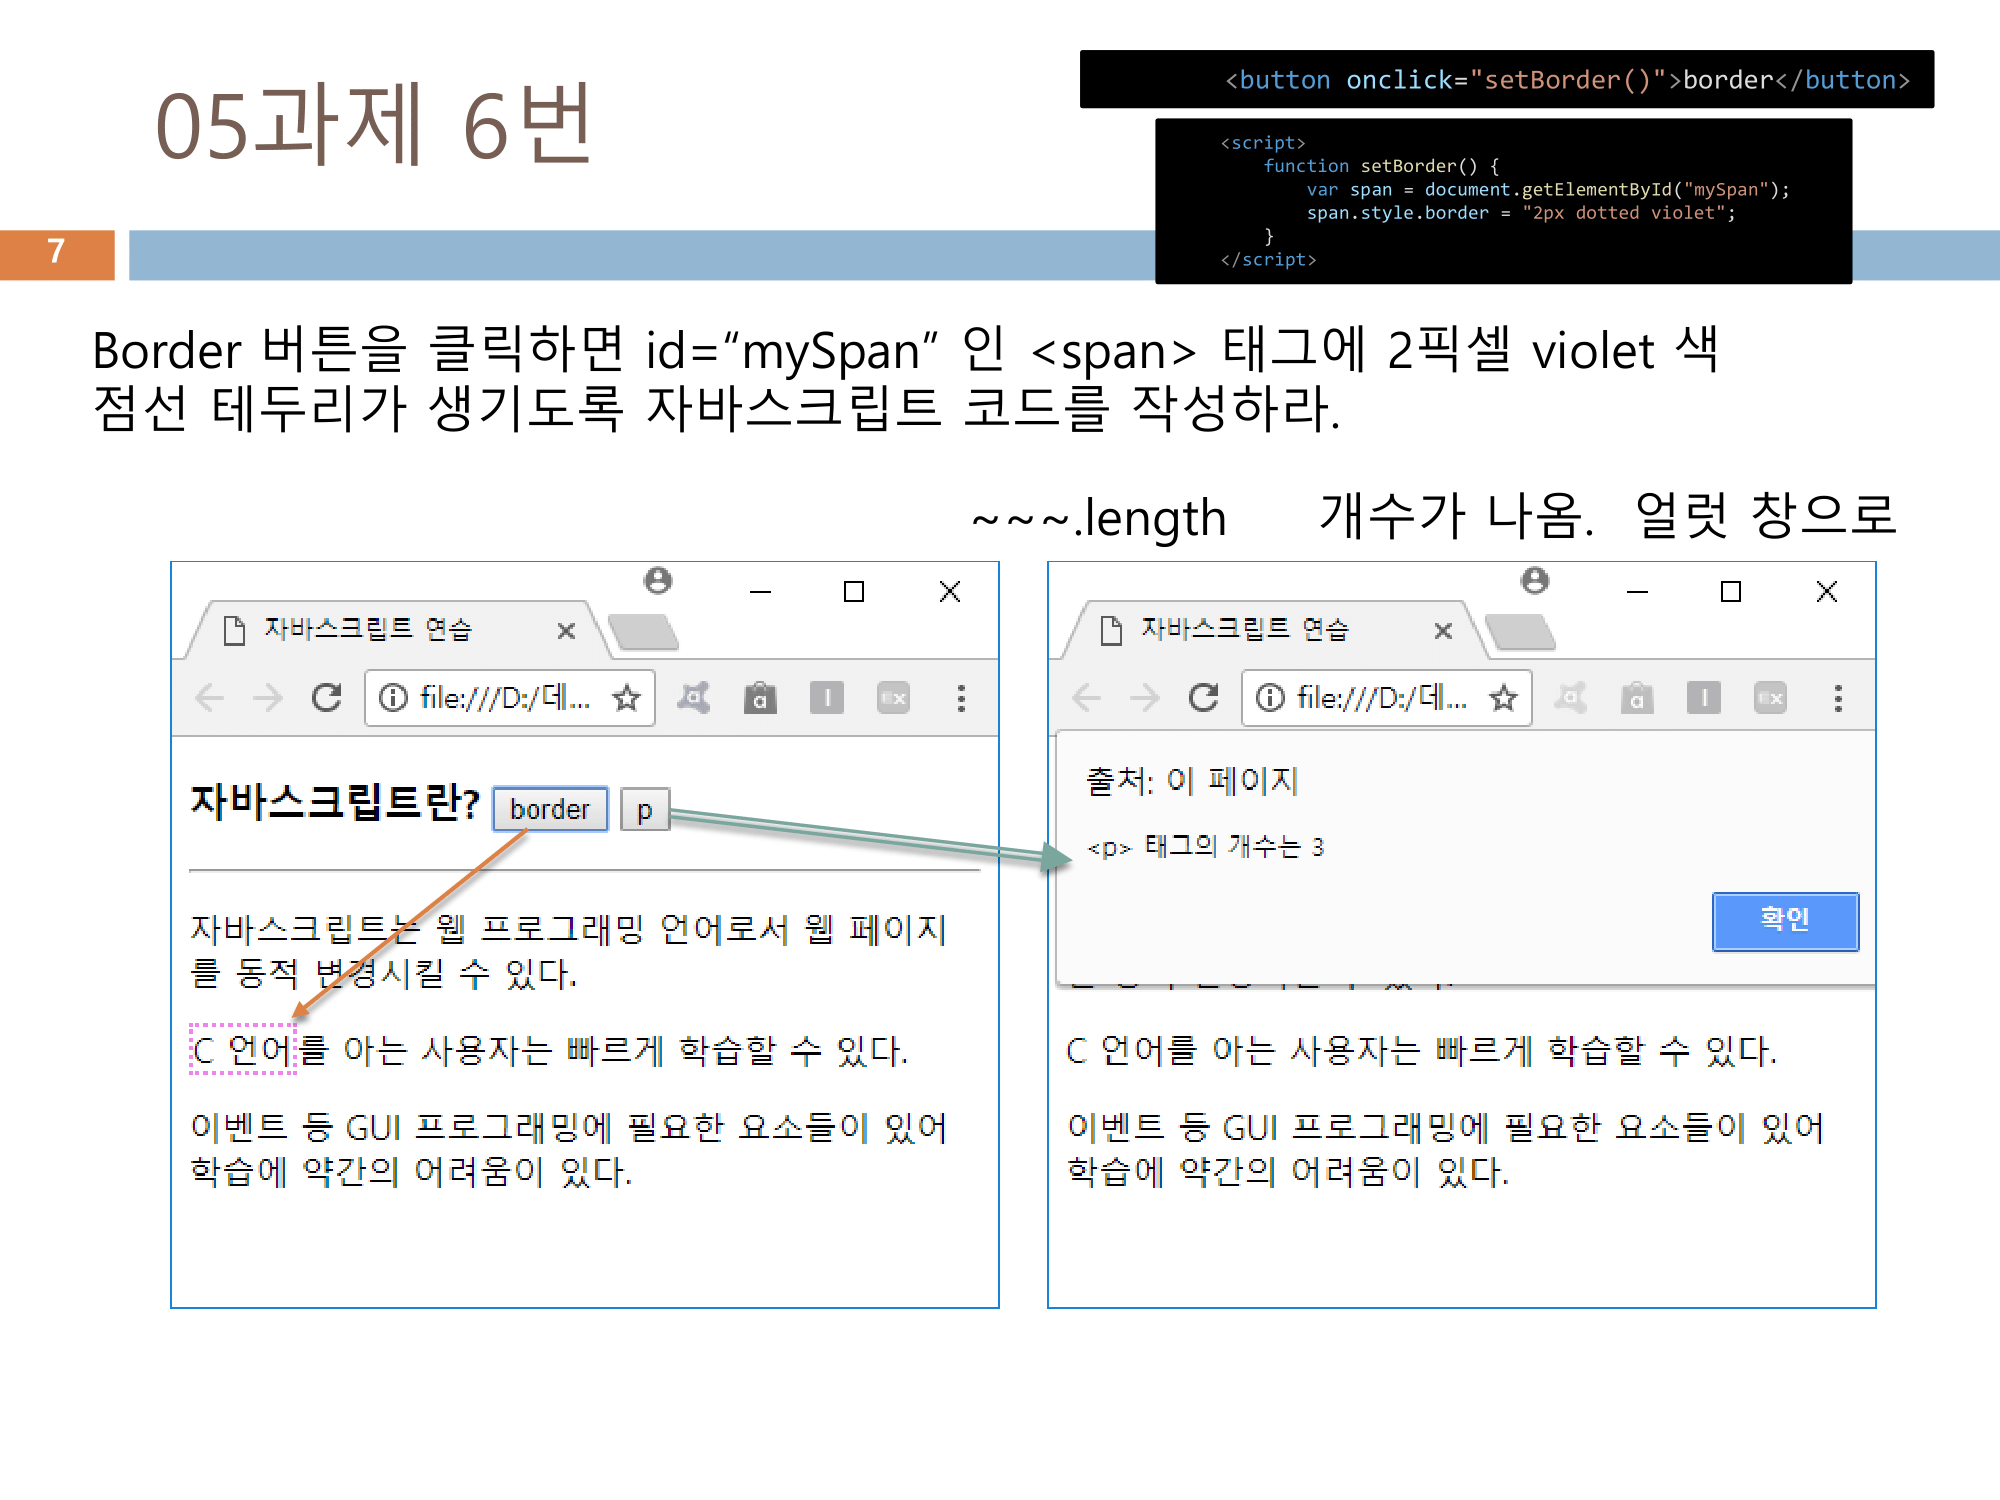2000x1500 pixels.
Task: Click the forward arrow in left browser
Action: [267, 697]
